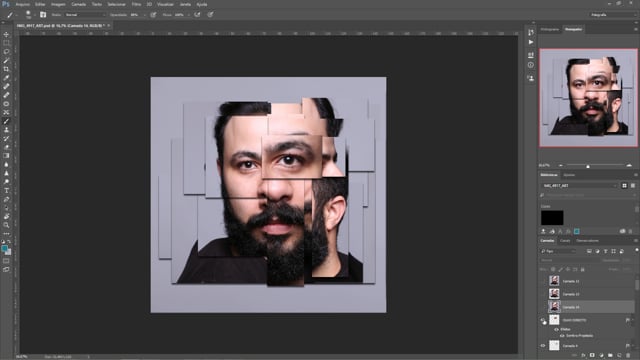Screen dimensions: 640x360
Task: Create a new group folder icon
Action: point(610,356)
